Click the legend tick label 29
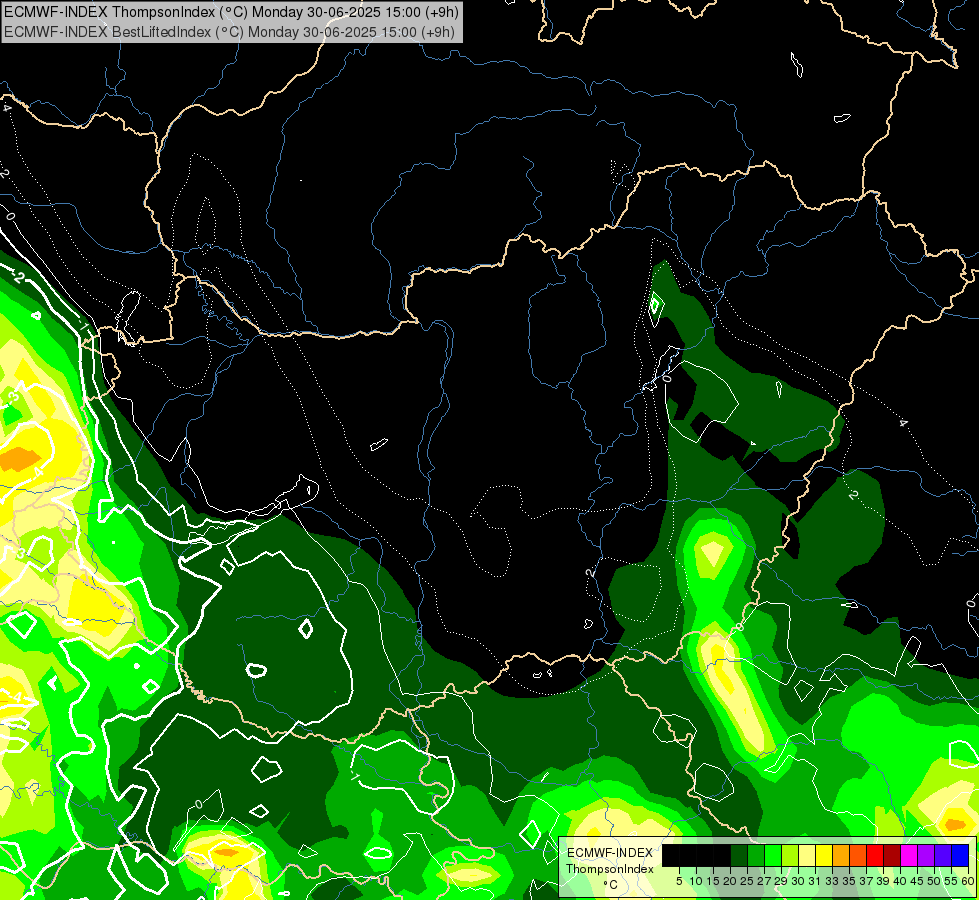Image resolution: width=979 pixels, height=900 pixels. click(x=782, y=881)
